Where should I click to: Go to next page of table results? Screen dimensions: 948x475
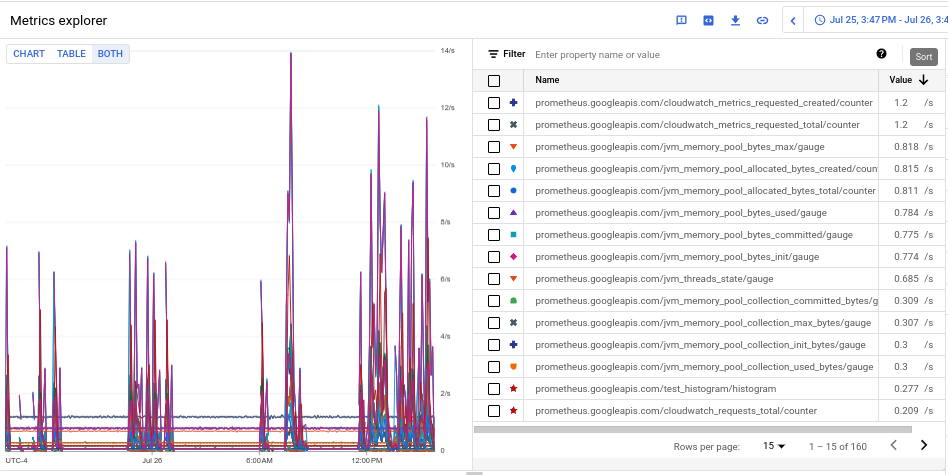(x=923, y=445)
